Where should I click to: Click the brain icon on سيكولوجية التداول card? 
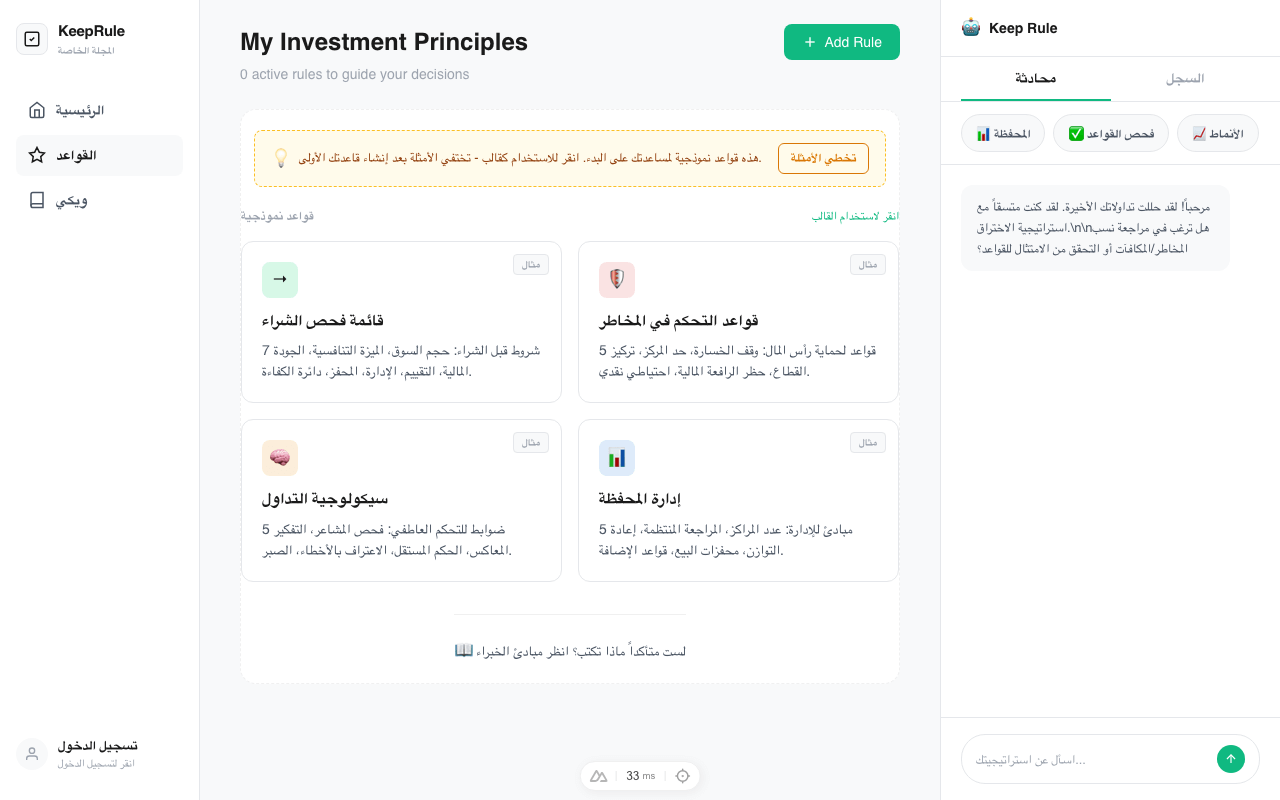280,457
